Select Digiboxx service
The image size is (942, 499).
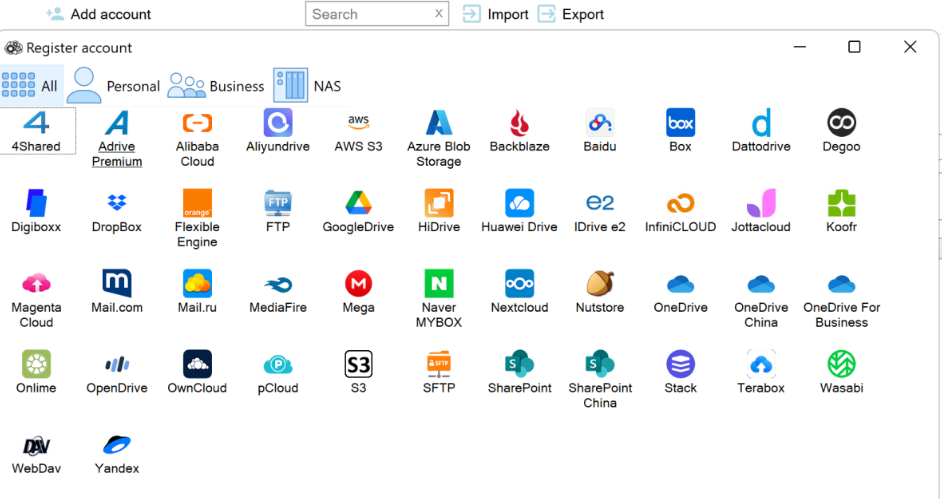[x=36, y=211]
